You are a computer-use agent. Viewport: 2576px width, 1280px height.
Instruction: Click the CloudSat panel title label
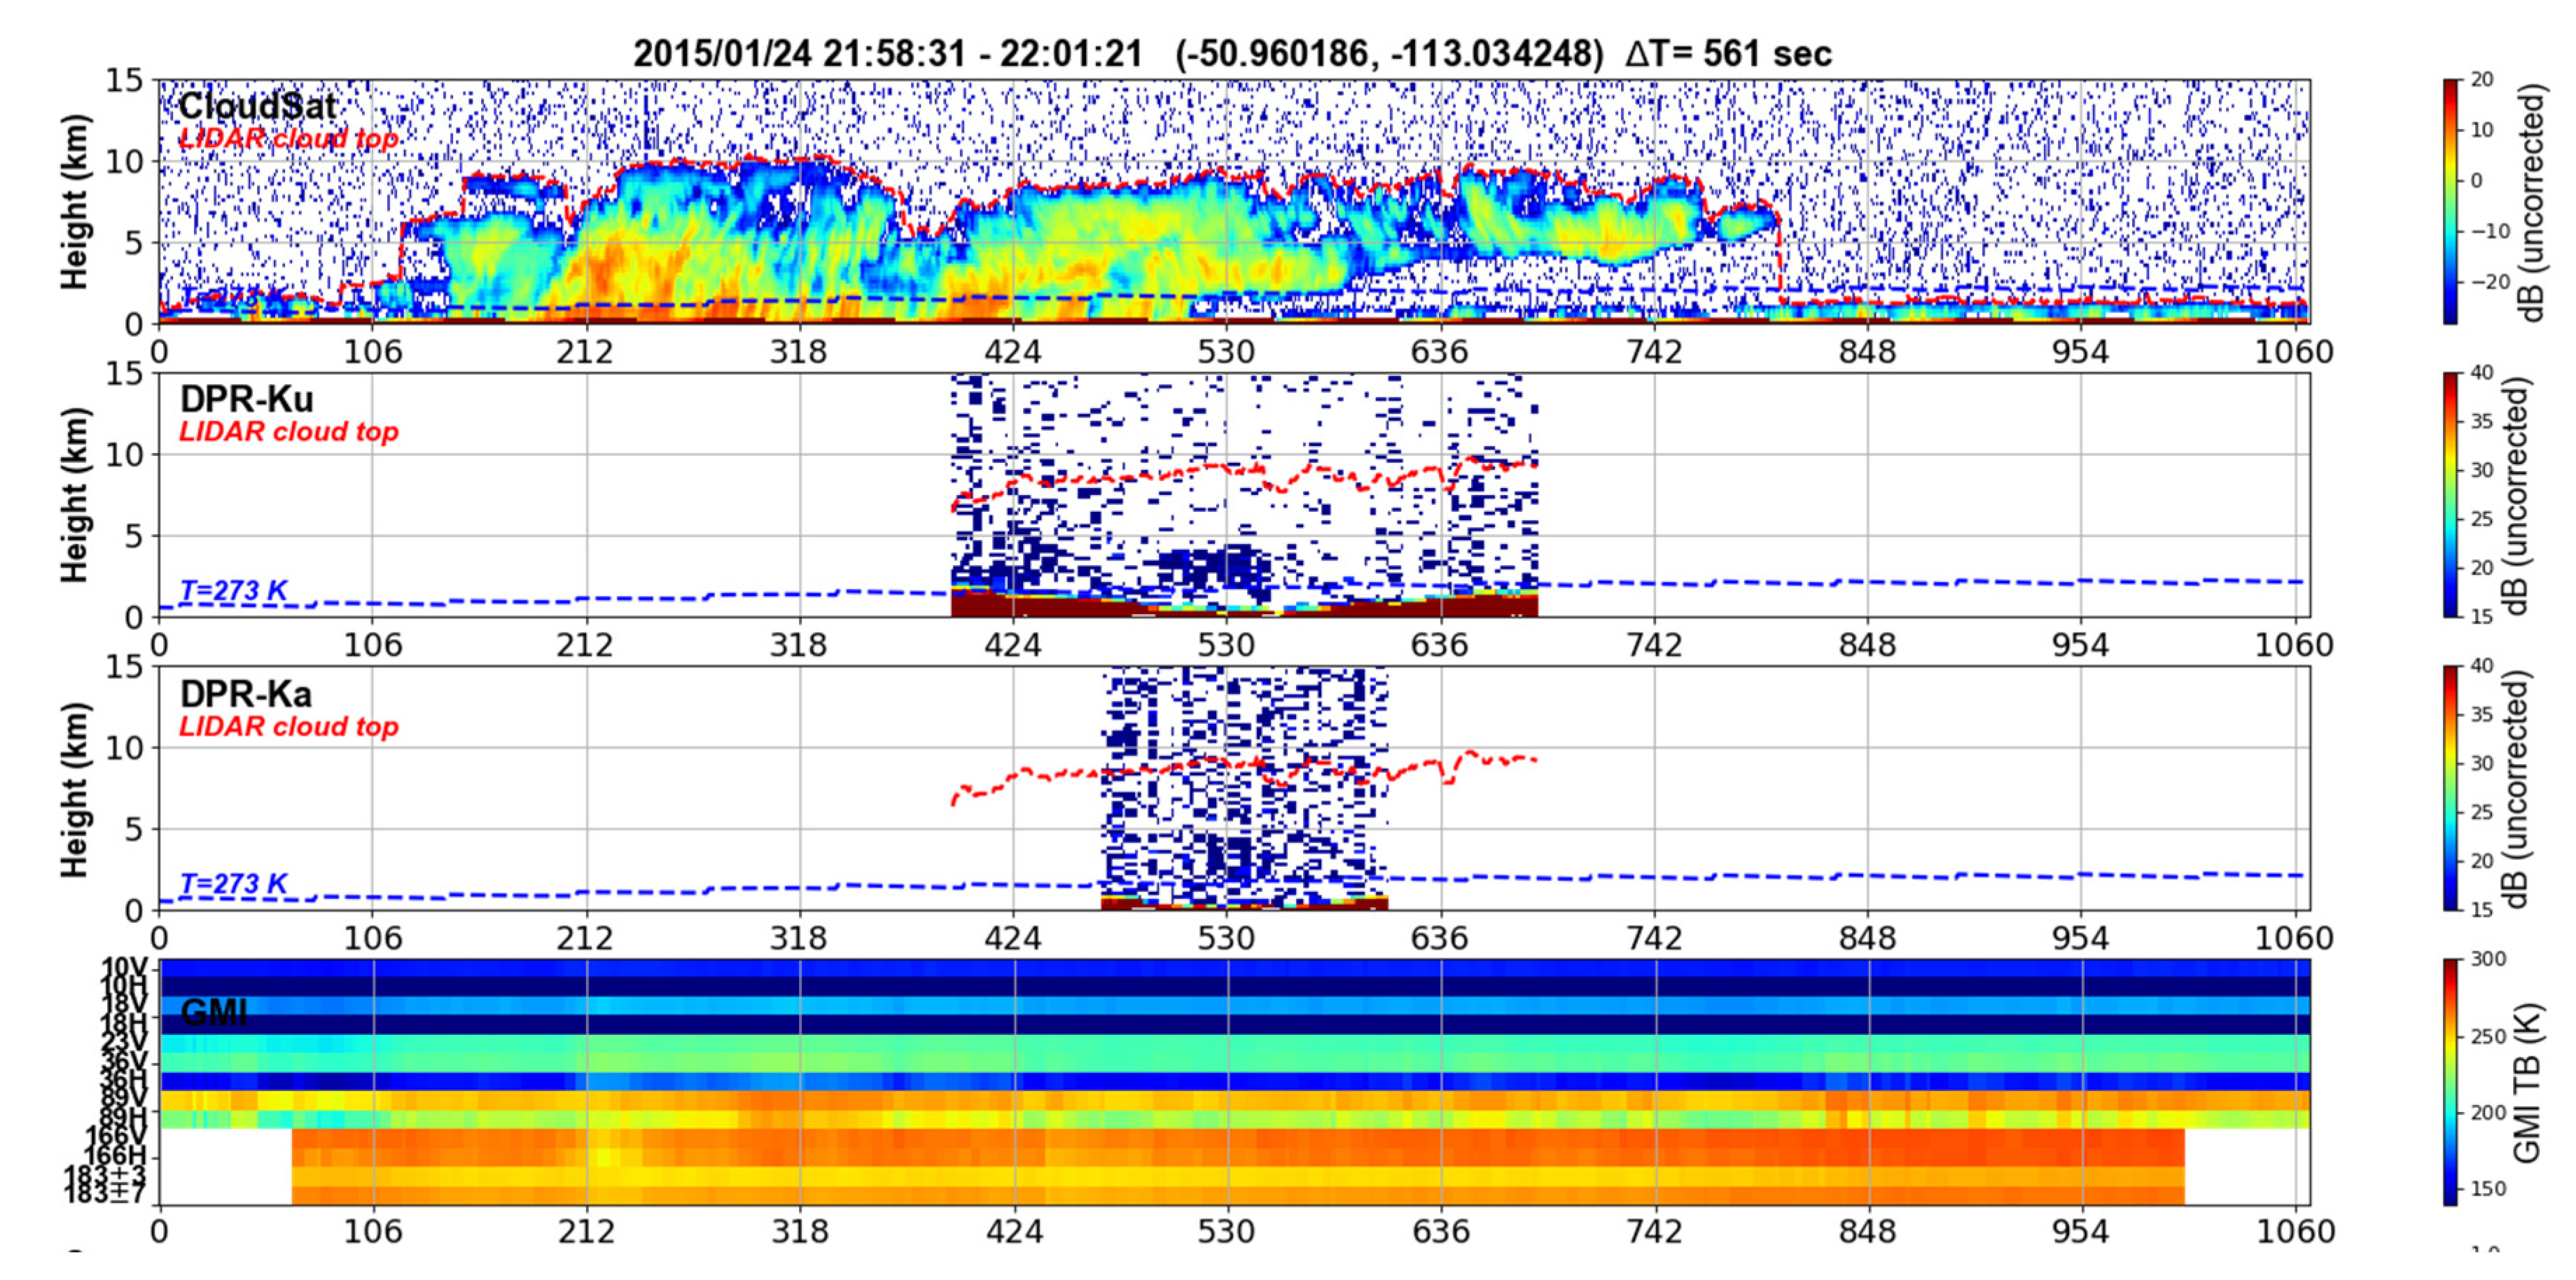pyautogui.click(x=257, y=106)
